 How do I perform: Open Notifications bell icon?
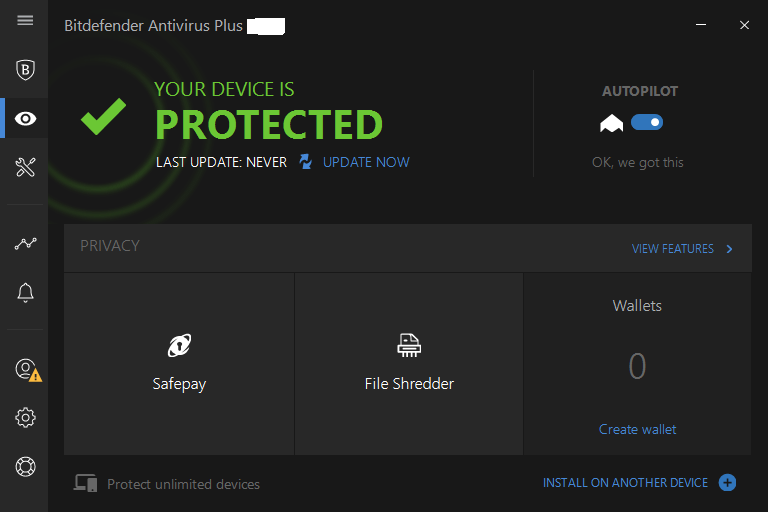25,293
